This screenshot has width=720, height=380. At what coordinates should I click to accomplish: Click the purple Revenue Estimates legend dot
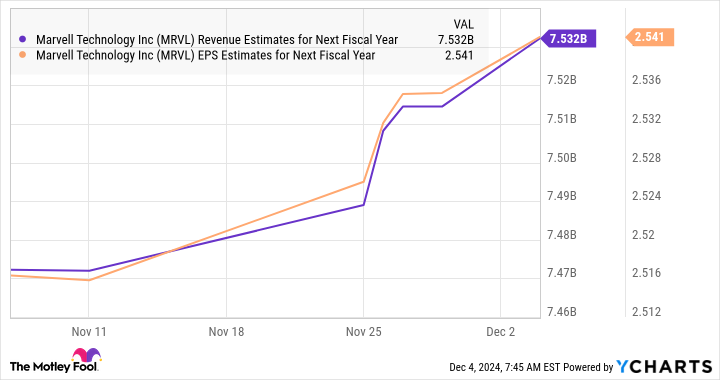pos(22,39)
